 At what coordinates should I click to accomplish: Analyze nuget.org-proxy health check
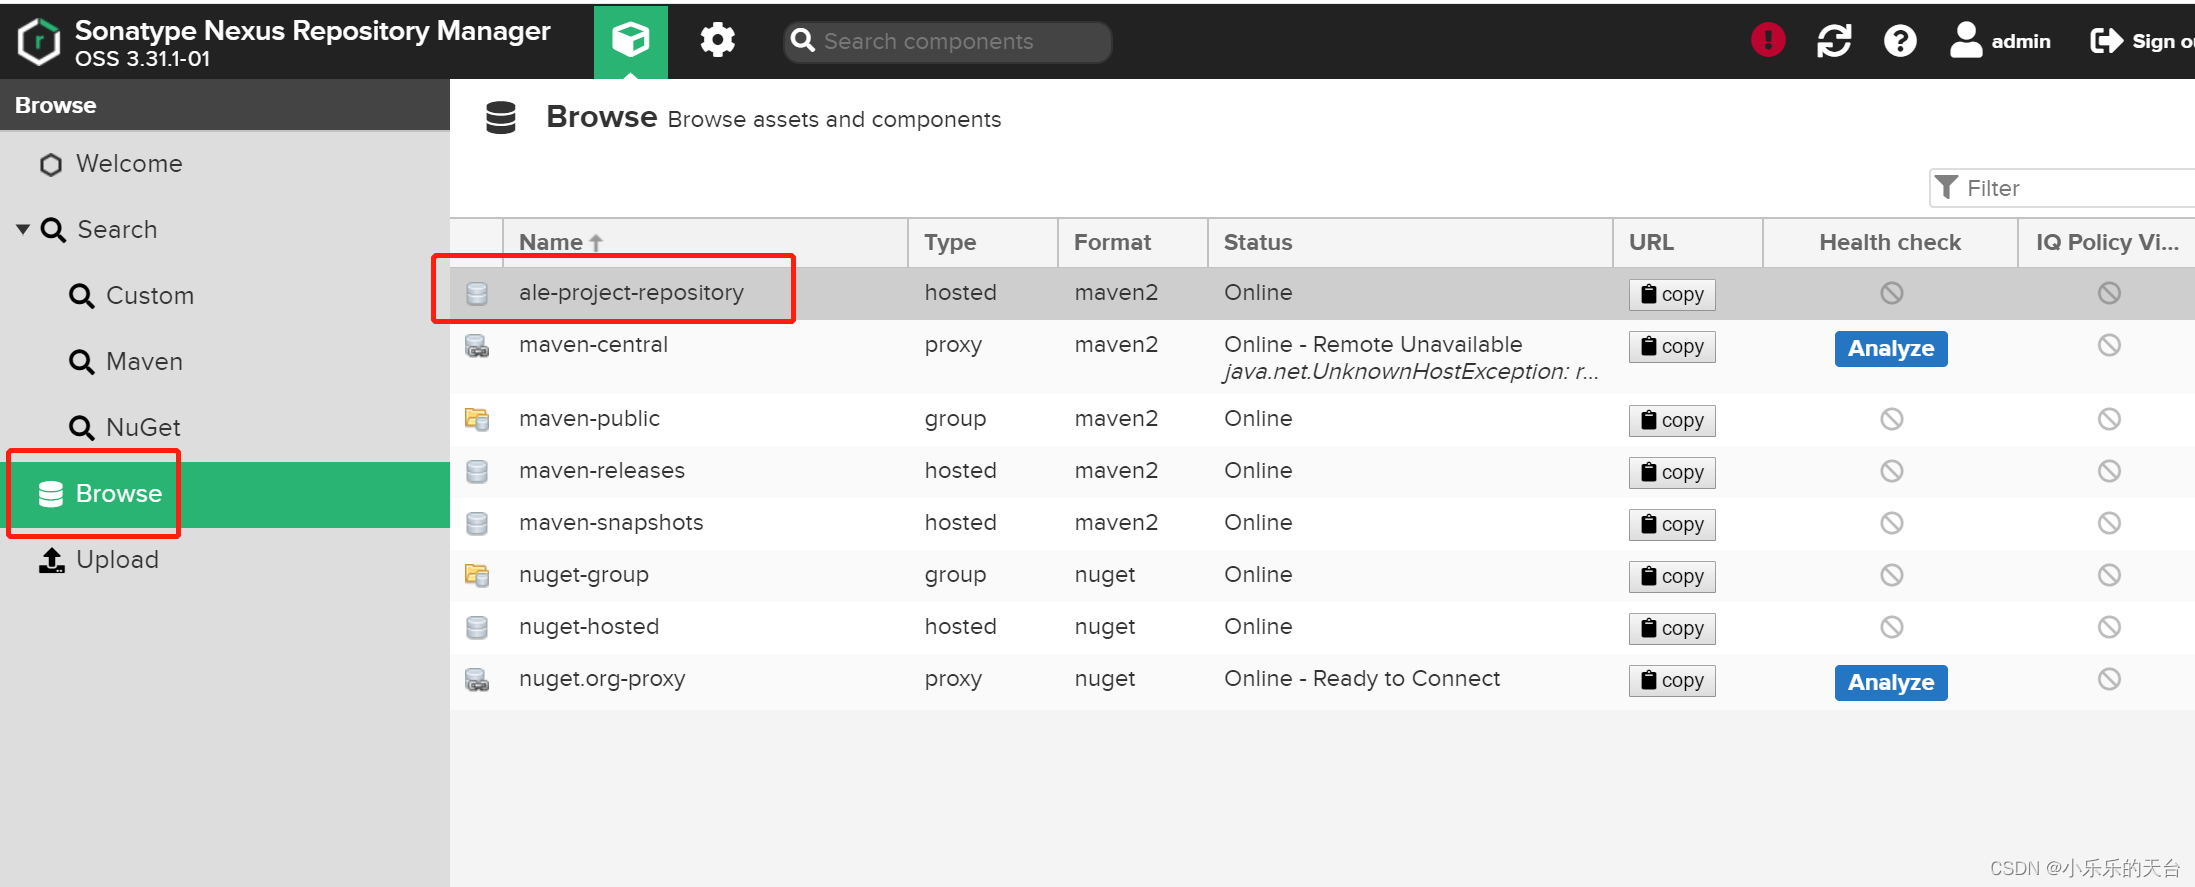tap(1891, 682)
